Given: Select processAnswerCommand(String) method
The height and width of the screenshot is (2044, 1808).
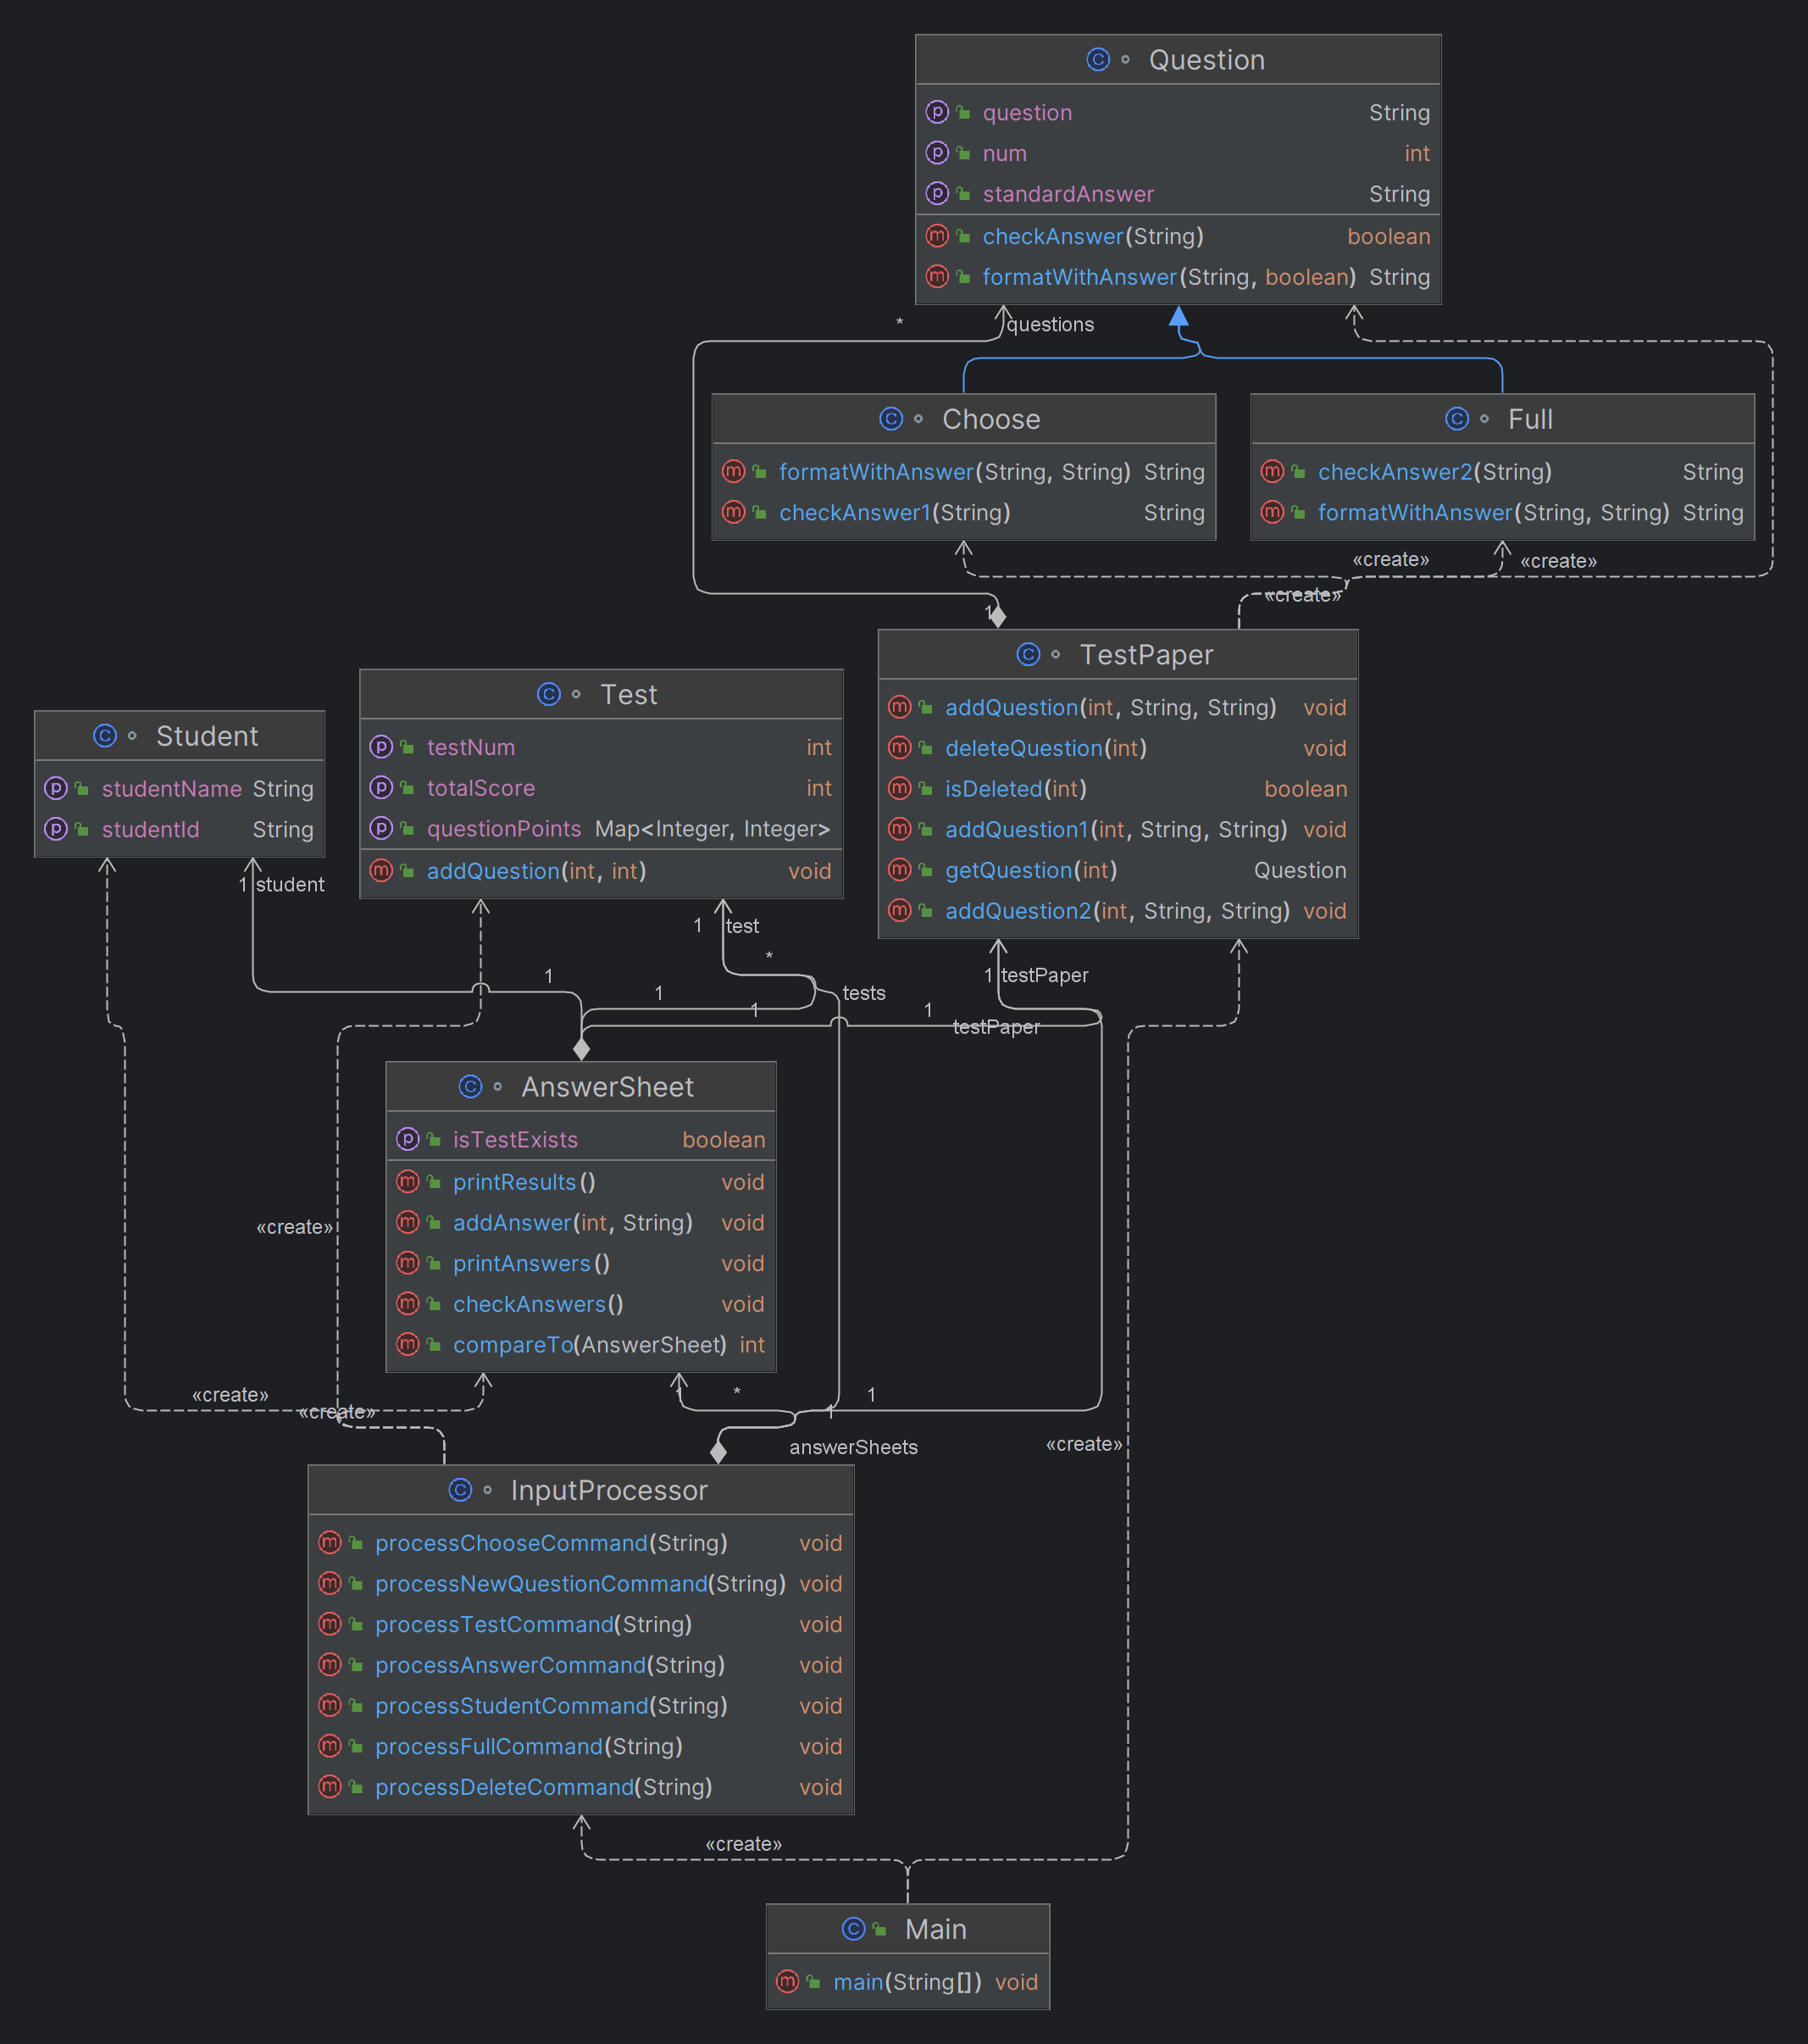Looking at the screenshot, I should point(581,1665).
